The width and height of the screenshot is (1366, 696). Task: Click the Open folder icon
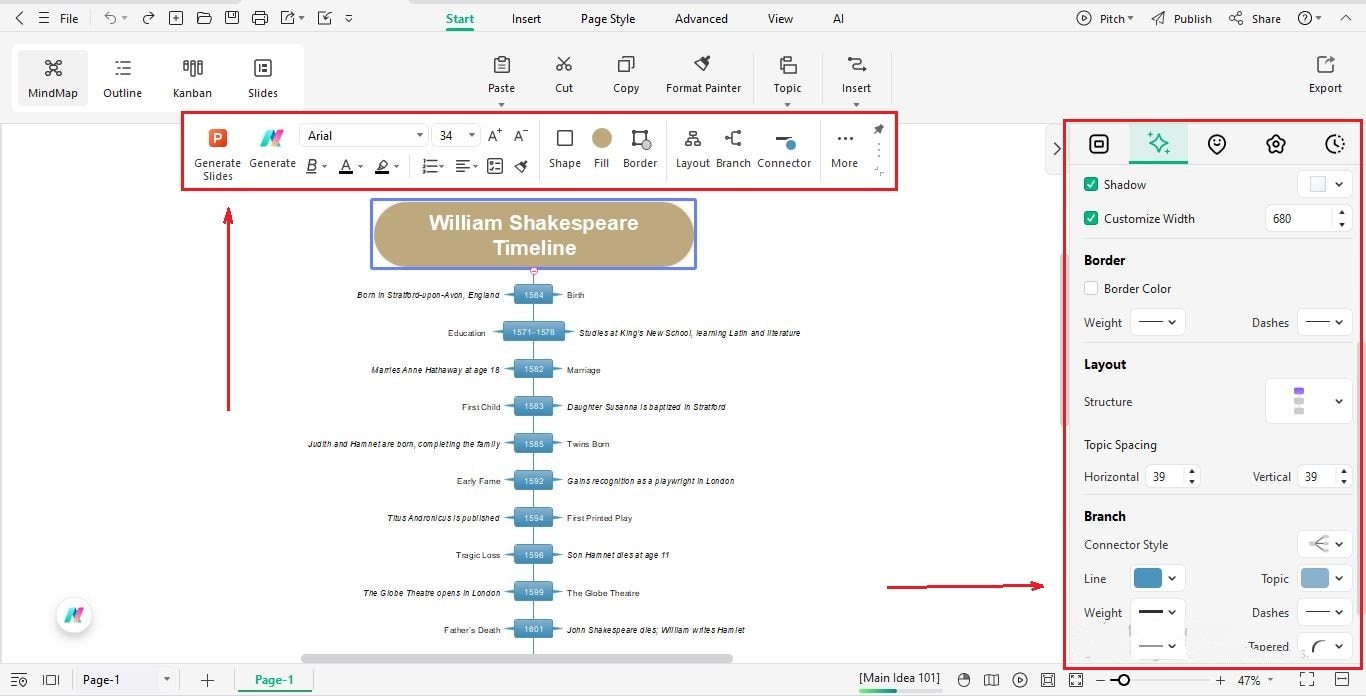pyautogui.click(x=204, y=18)
